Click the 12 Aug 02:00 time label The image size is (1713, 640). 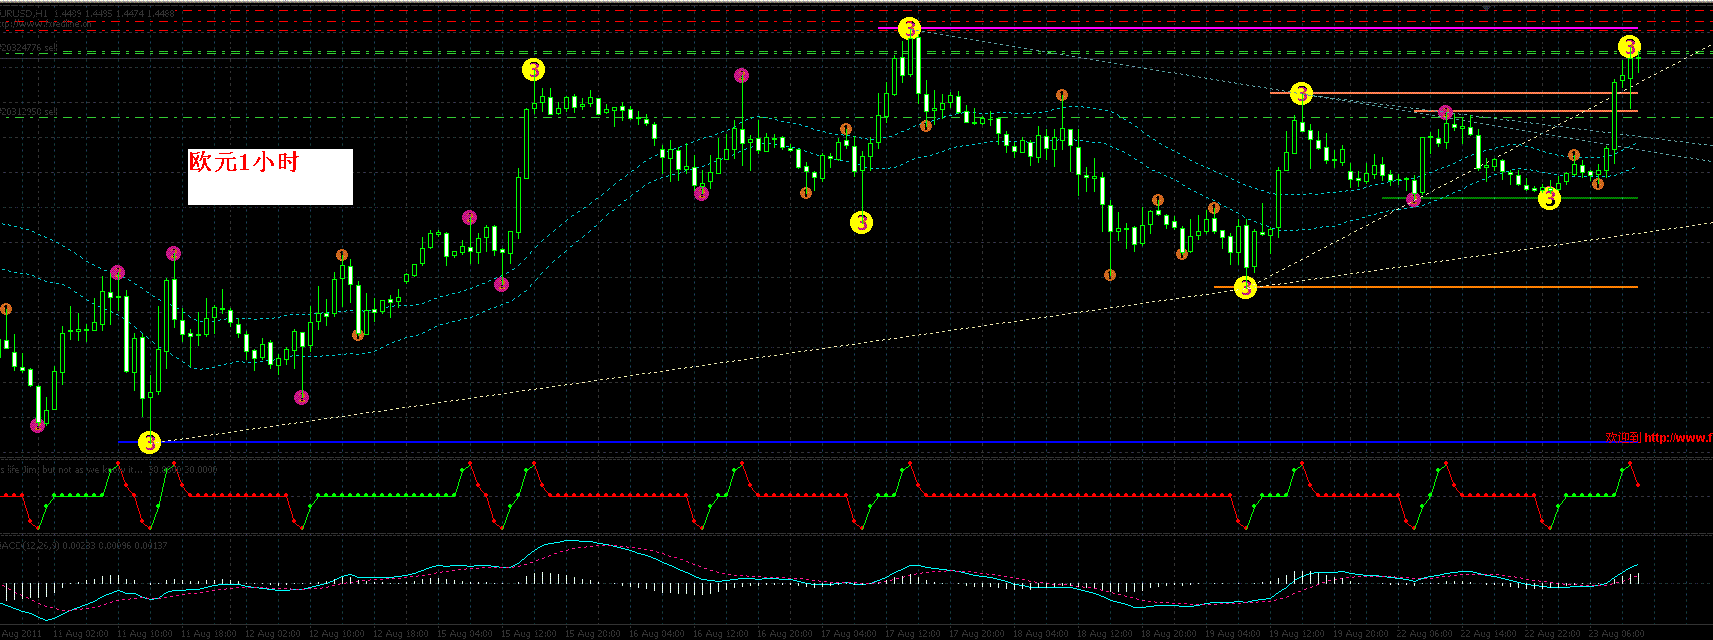pyautogui.click(x=272, y=634)
